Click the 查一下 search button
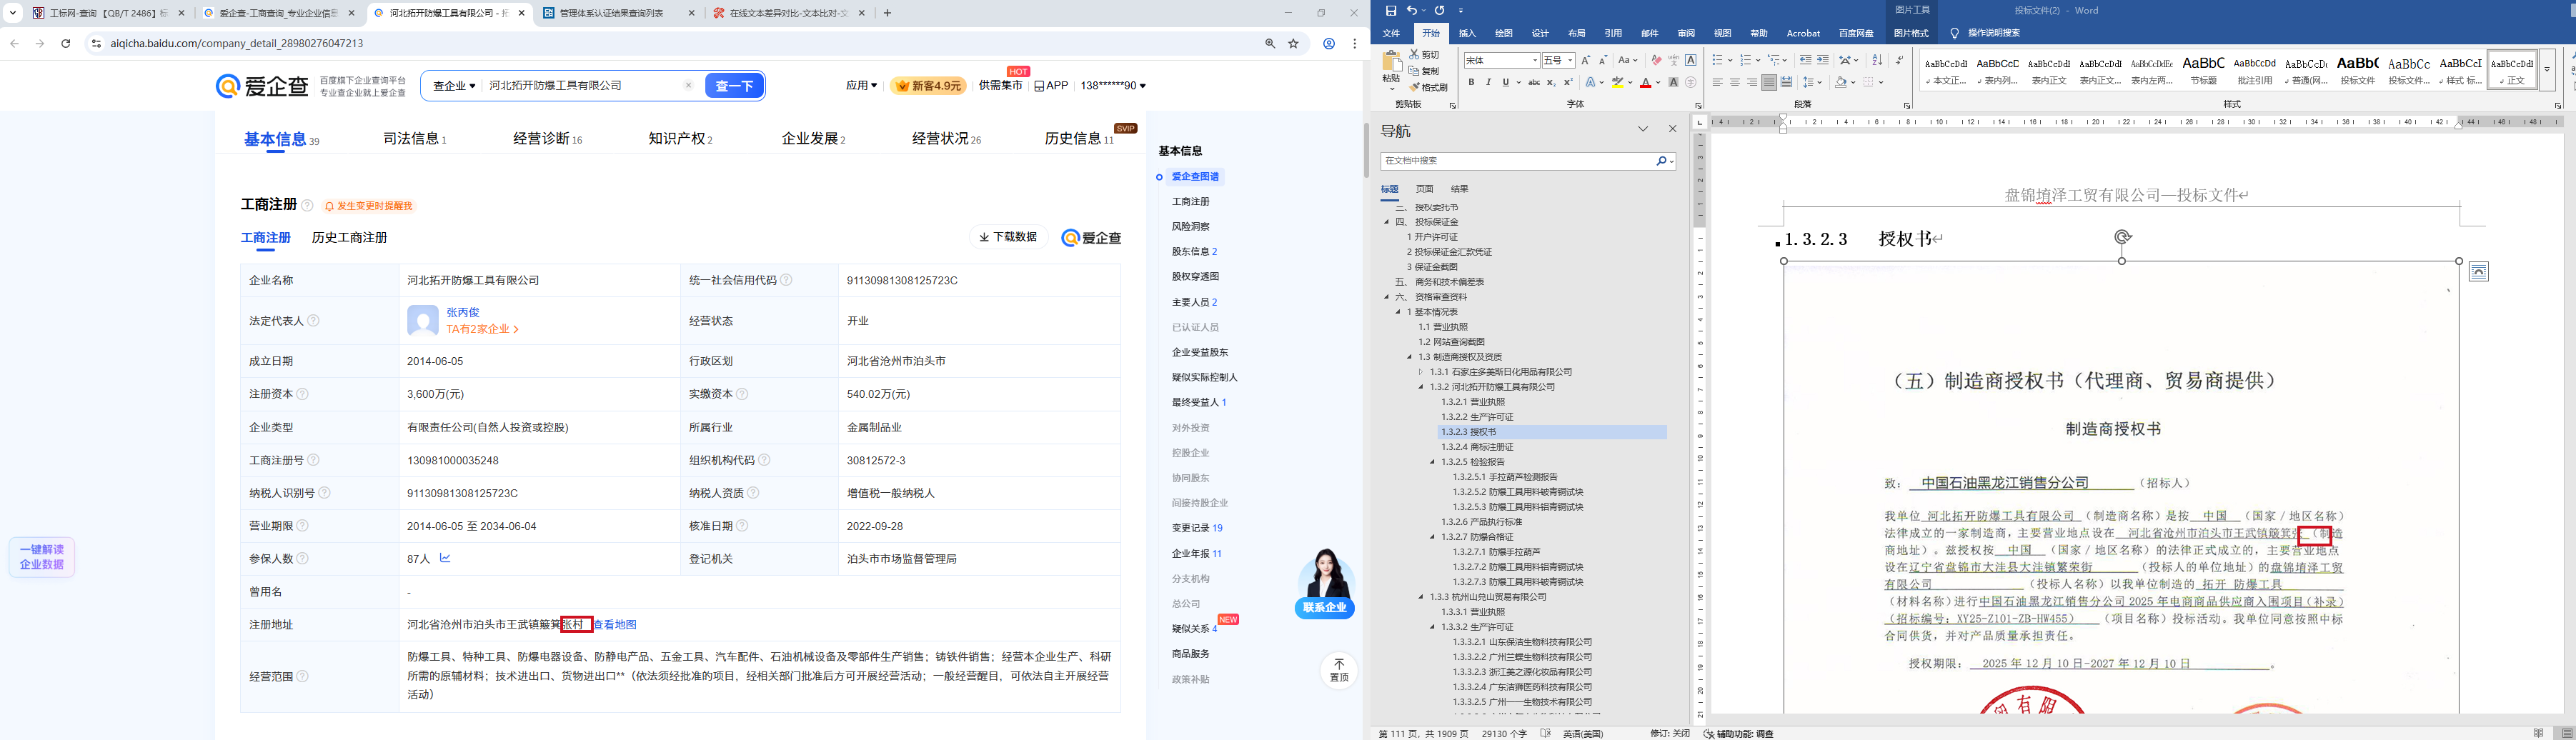The height and width of the screenshot is (740, 2576). coord(735,86)
